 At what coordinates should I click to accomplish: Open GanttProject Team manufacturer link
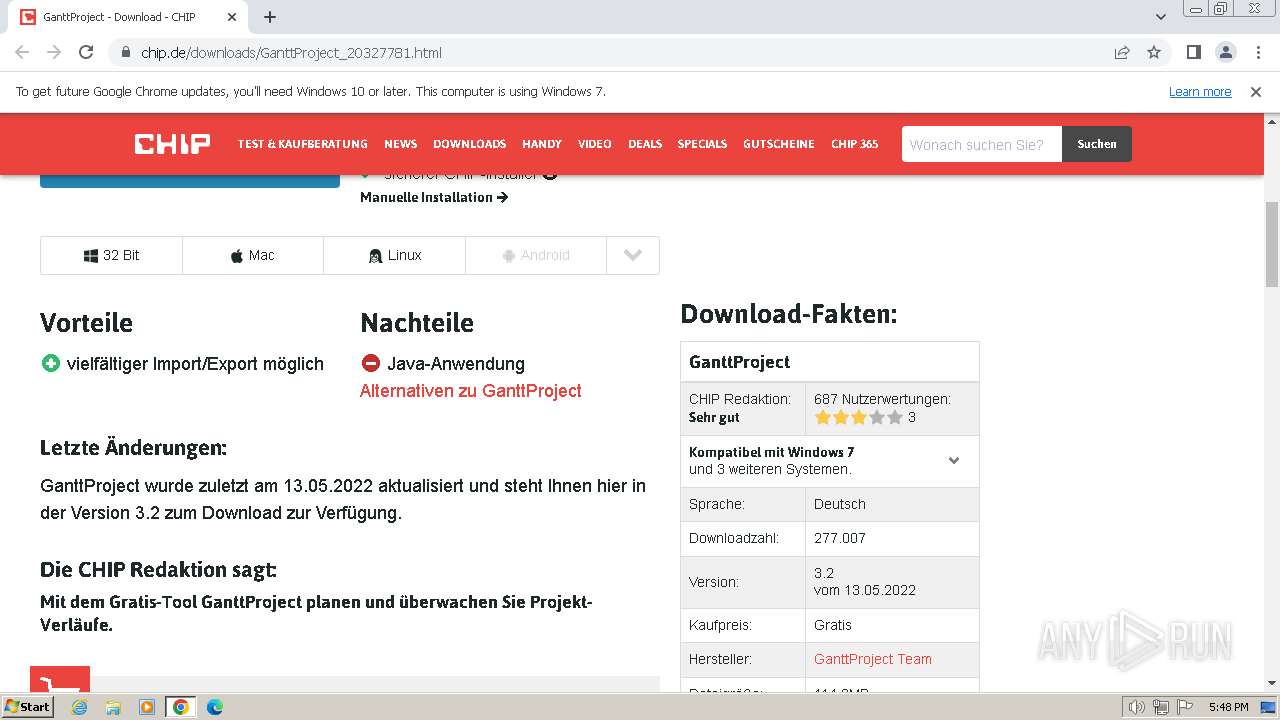872,659
